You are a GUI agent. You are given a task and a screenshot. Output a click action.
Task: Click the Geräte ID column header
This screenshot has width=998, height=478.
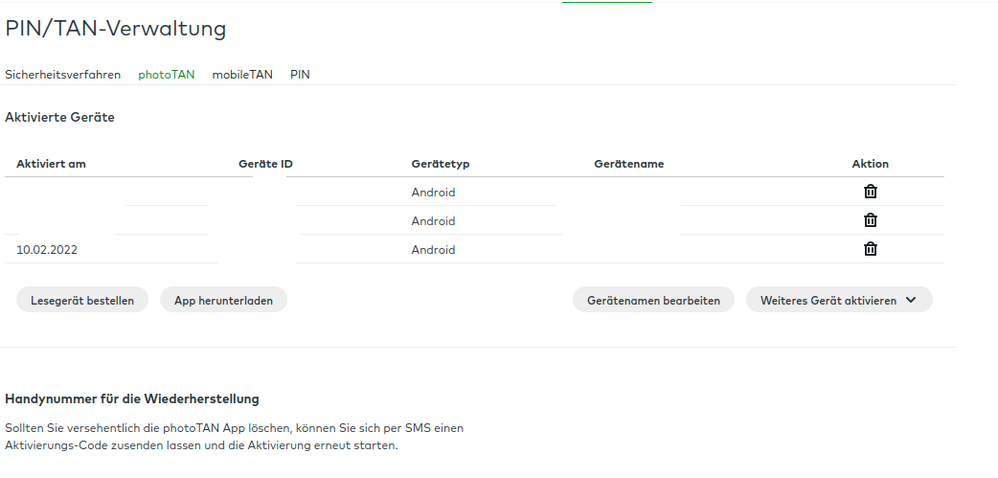click(x=265, y=164)
